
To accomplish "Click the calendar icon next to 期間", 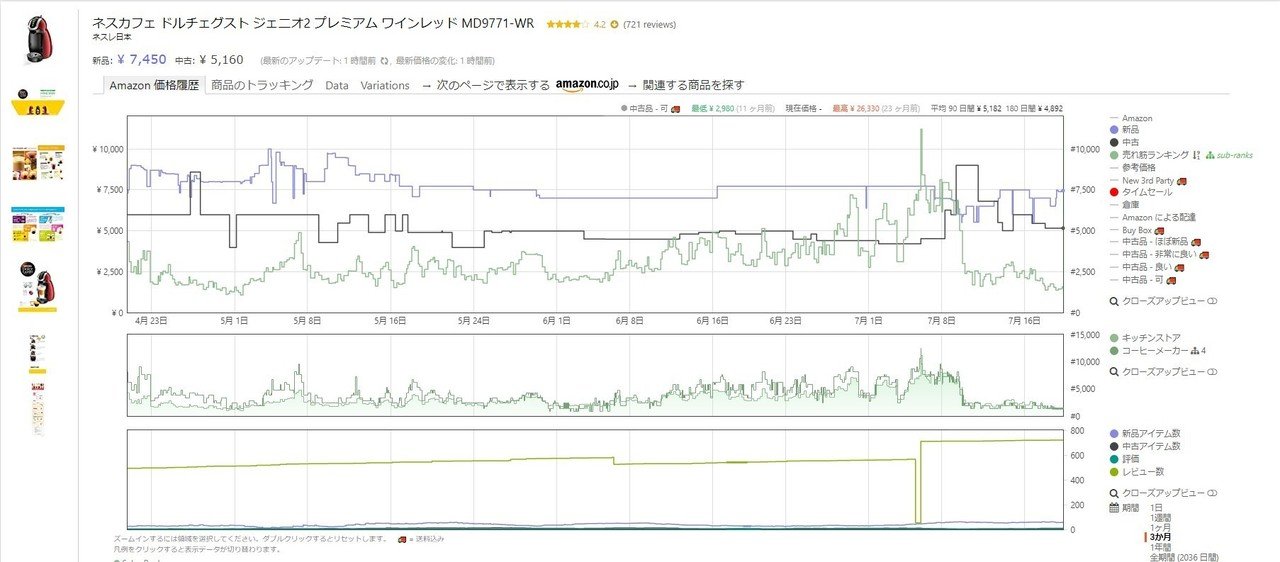I will pyautogui.click(x=1114, y=508).
